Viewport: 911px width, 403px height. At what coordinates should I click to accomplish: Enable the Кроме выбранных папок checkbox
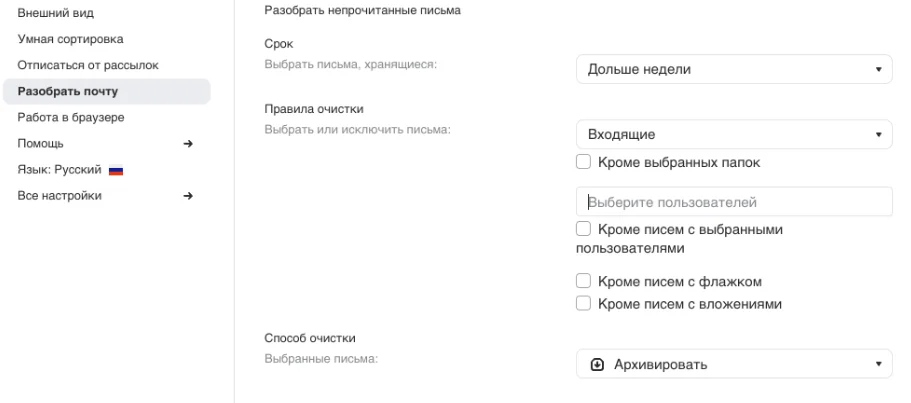click(583, 162)
